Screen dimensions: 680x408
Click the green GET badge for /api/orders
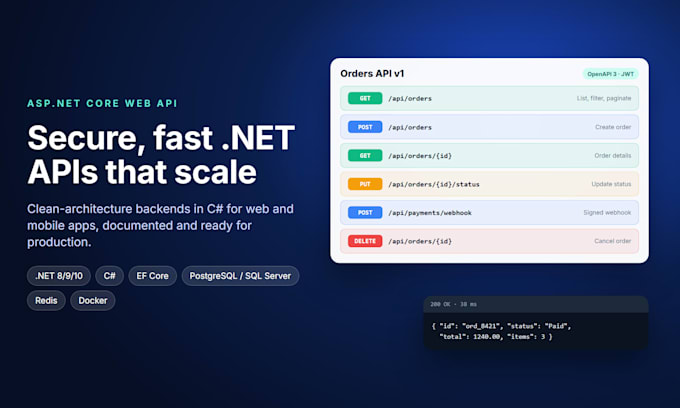[x=365, y=98]
